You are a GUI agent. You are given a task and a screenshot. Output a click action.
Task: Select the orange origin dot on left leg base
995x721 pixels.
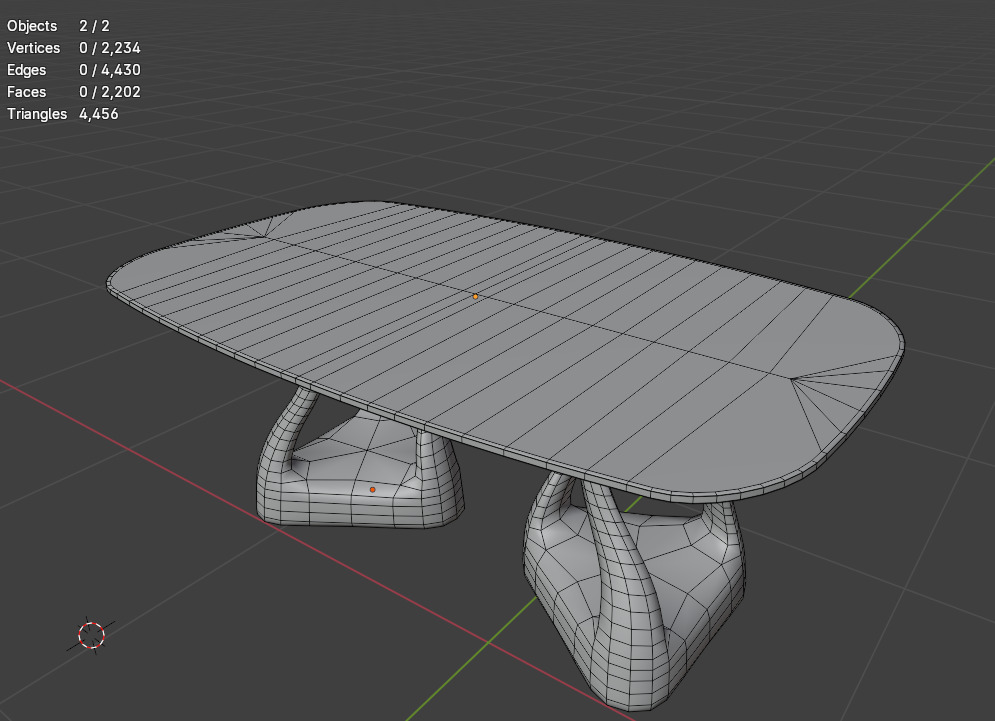coord(372,489)
